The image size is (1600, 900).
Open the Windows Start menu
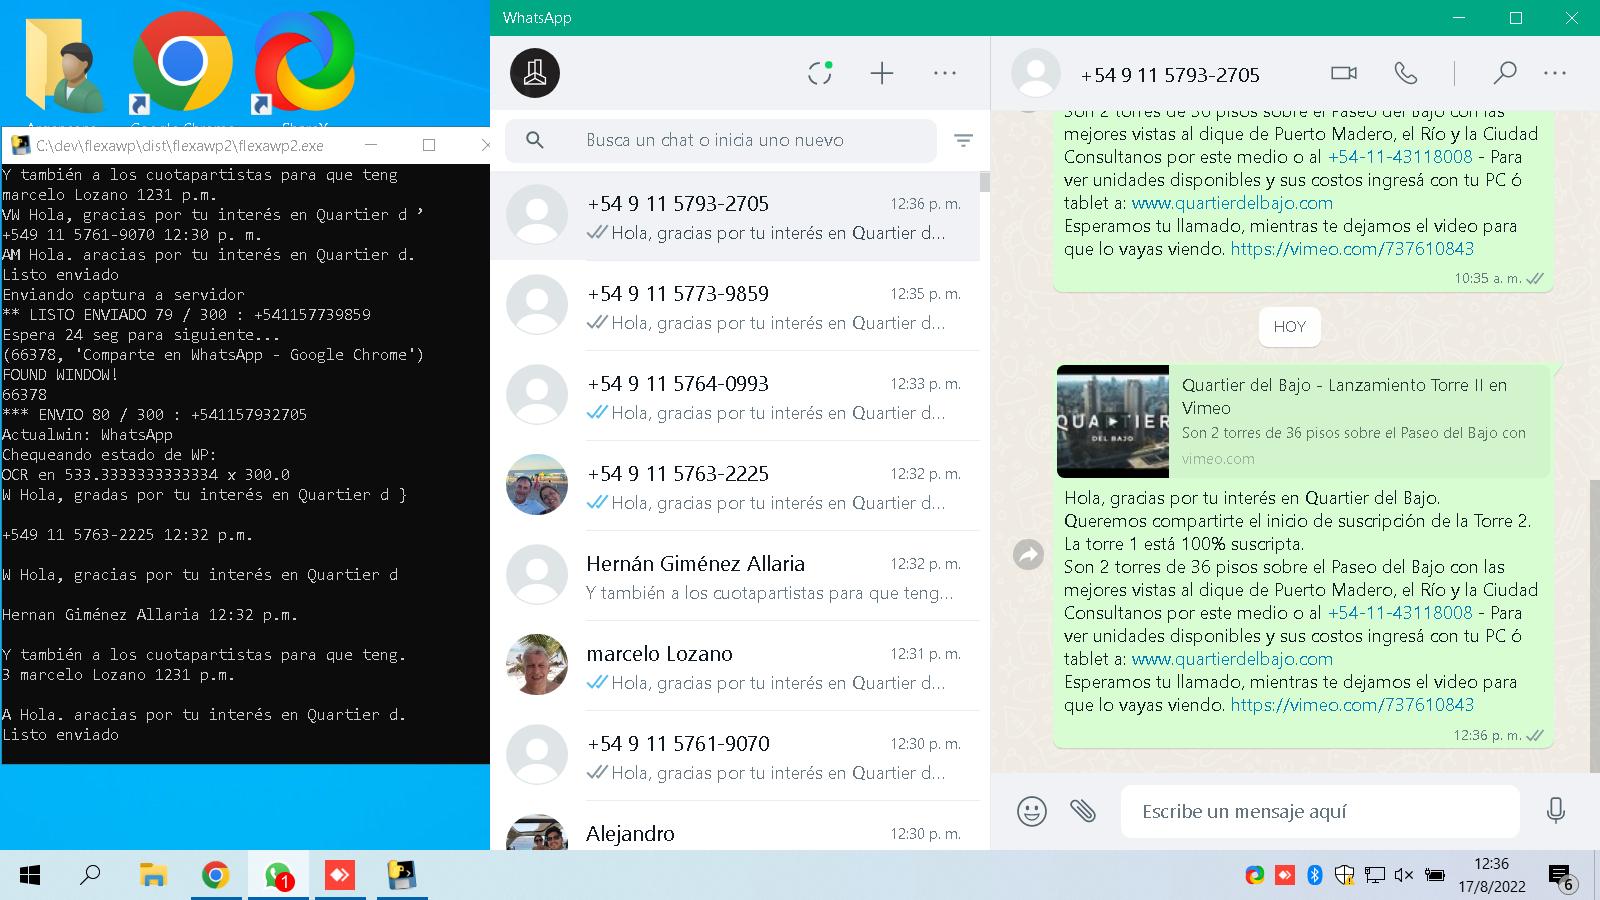coord(30,876)
